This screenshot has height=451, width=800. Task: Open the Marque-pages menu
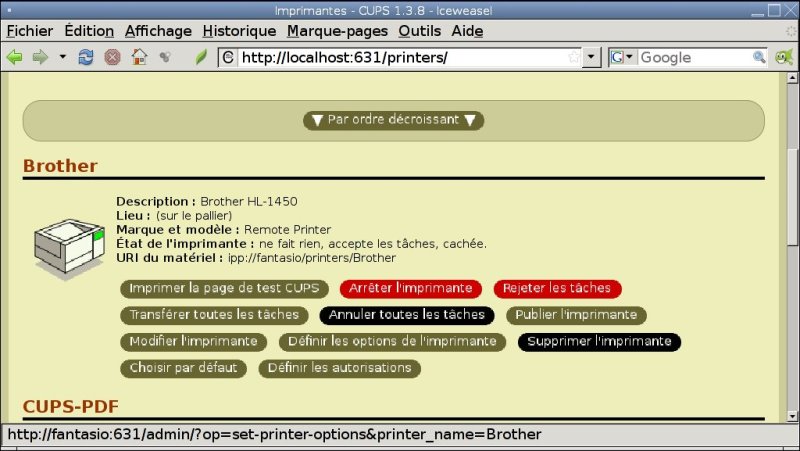pos(337,31)
